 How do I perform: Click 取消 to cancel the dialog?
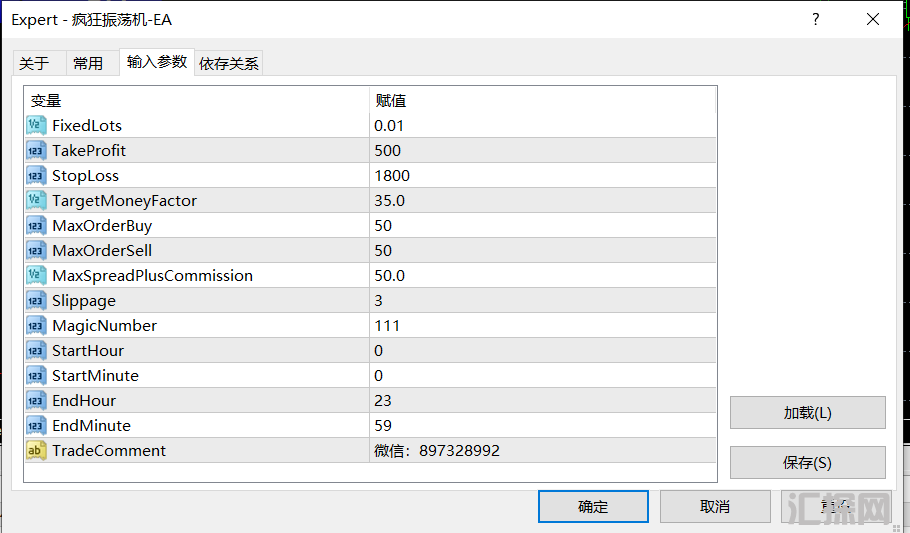pos(714,506)
